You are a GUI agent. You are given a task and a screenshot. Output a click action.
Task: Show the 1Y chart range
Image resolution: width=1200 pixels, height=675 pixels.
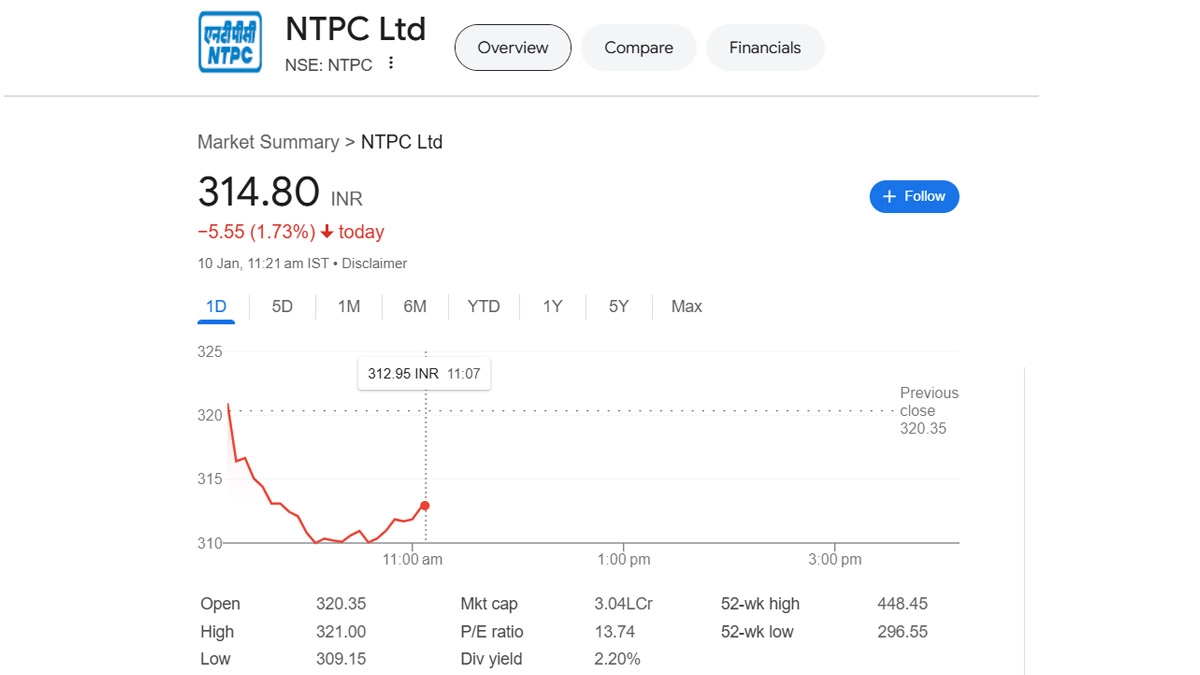552,307
